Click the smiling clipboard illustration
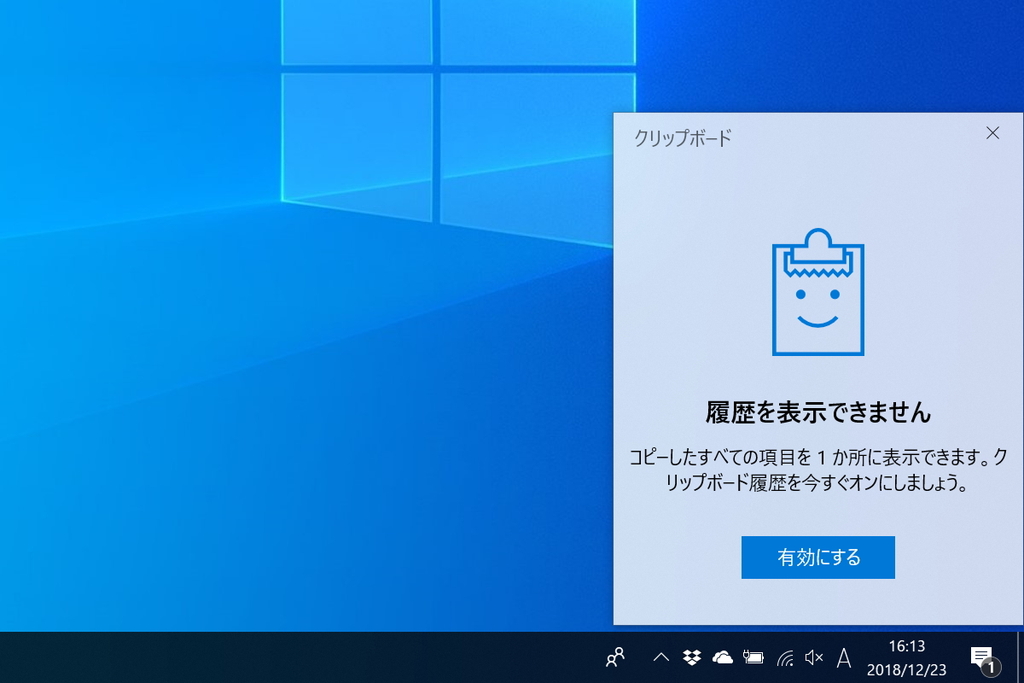The height and width of the screenshot is (683, 1024). pyautogui.click(x=818, y=296)
